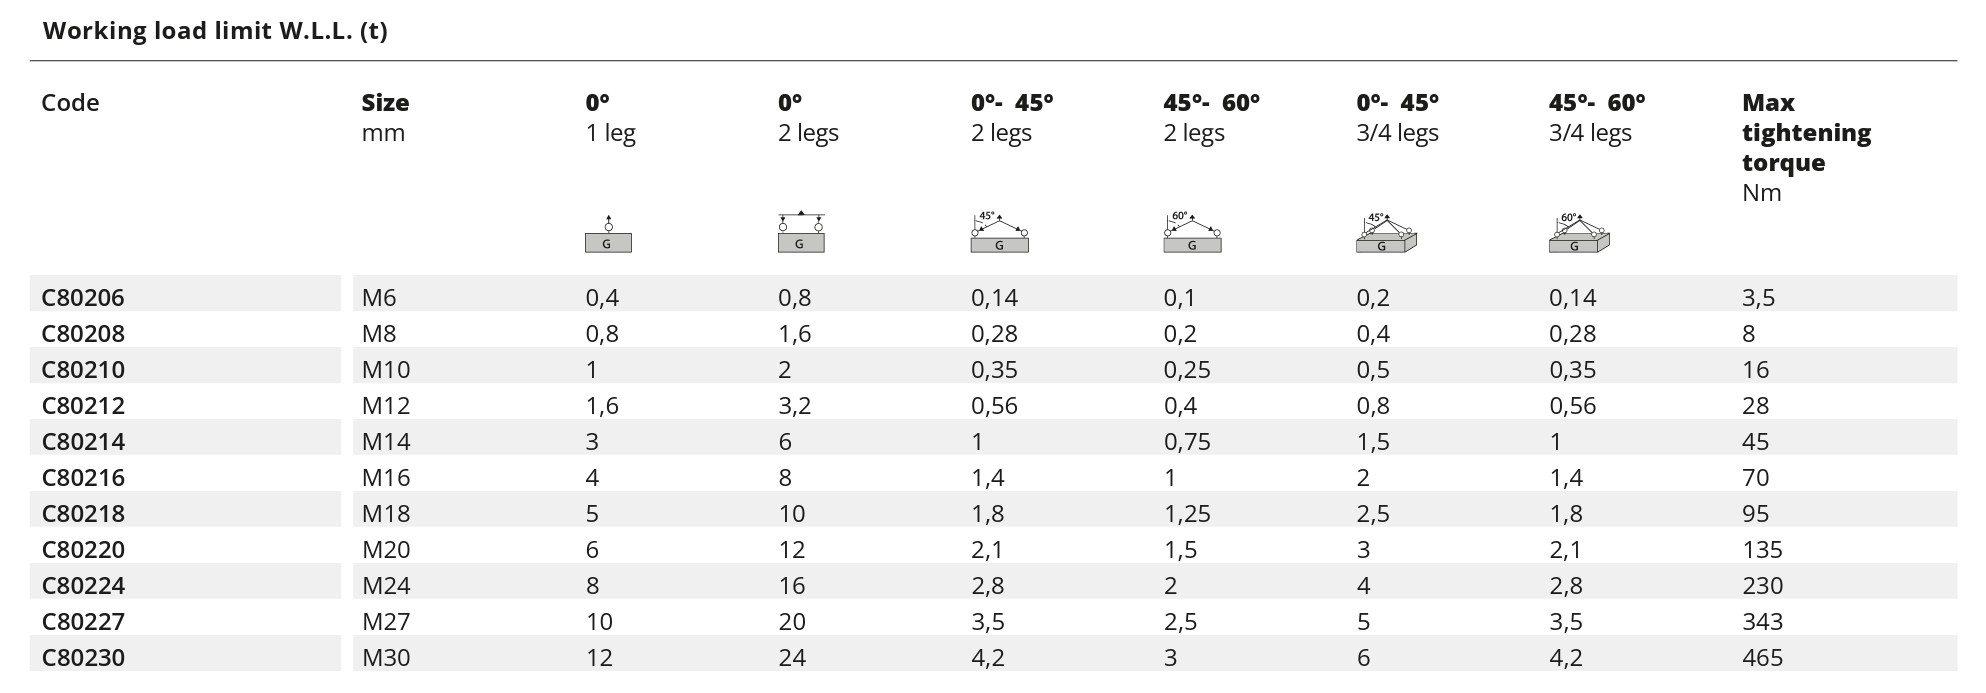Select the Size mm column header
Image resolution: width=1986 pixels, height=693 pixels.
[385, 117]
